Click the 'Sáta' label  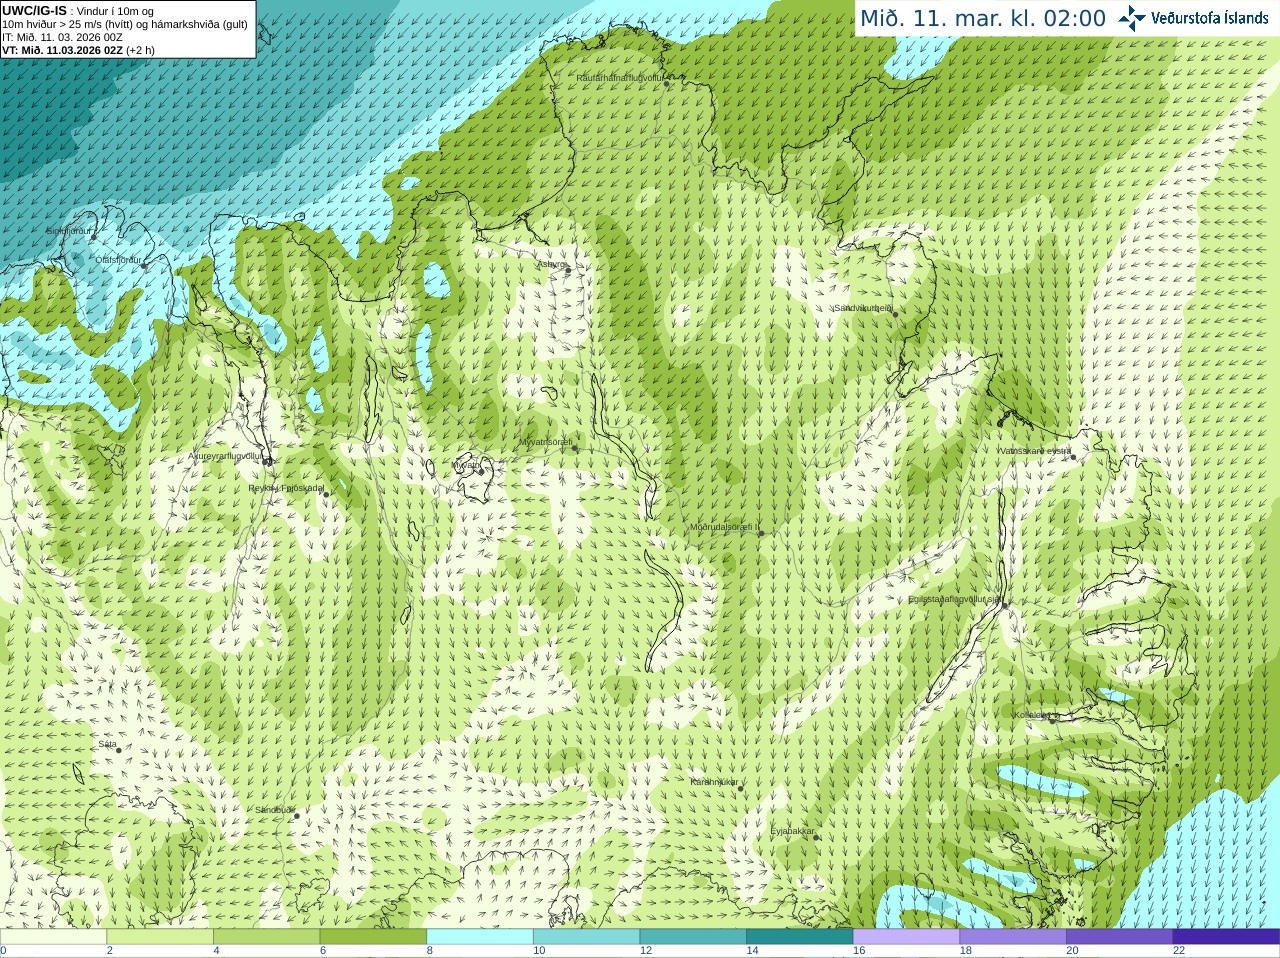[x=107, y=744]
